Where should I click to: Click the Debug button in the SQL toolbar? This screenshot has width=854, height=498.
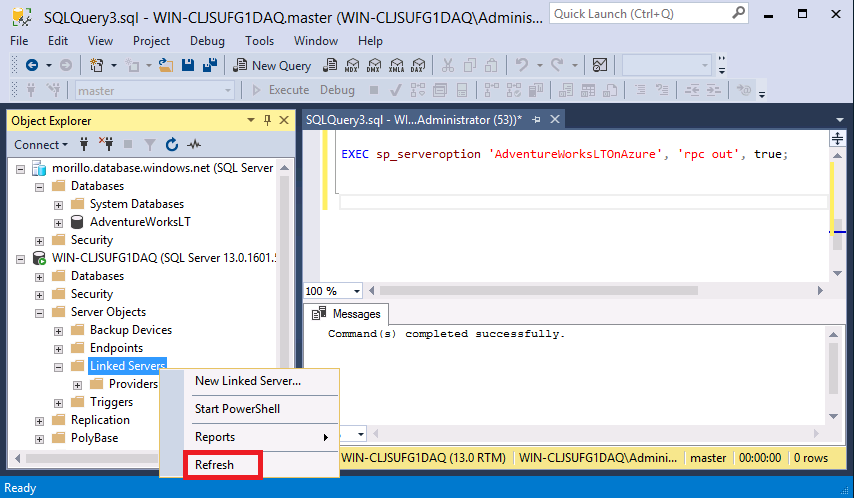pos(337,90)
